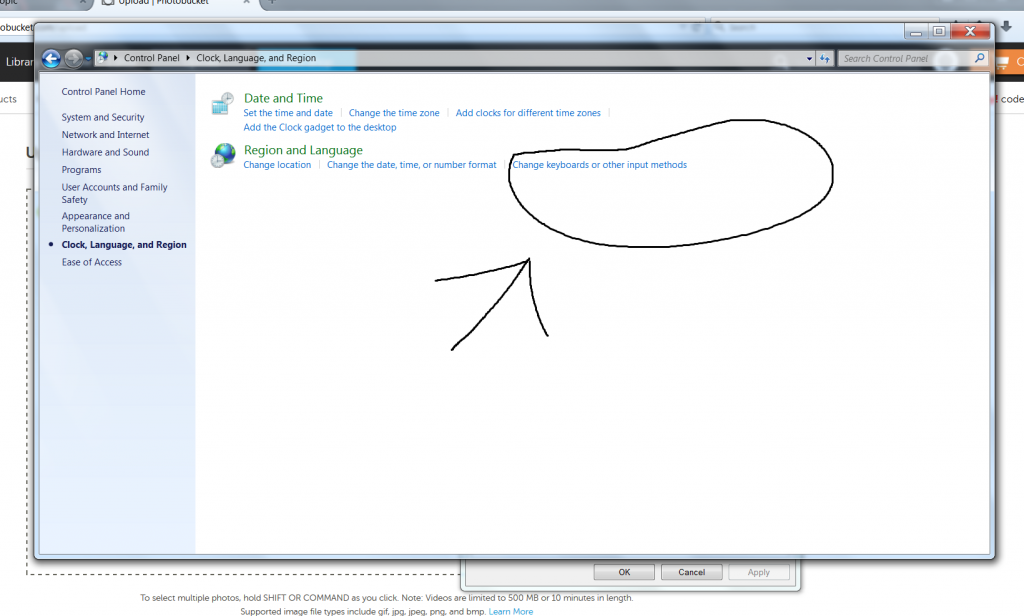Image resolution: width=1024 pixels, height=616 pixels.
Task: Open Programs category in sidebar
Action: (x=82, y=170)
